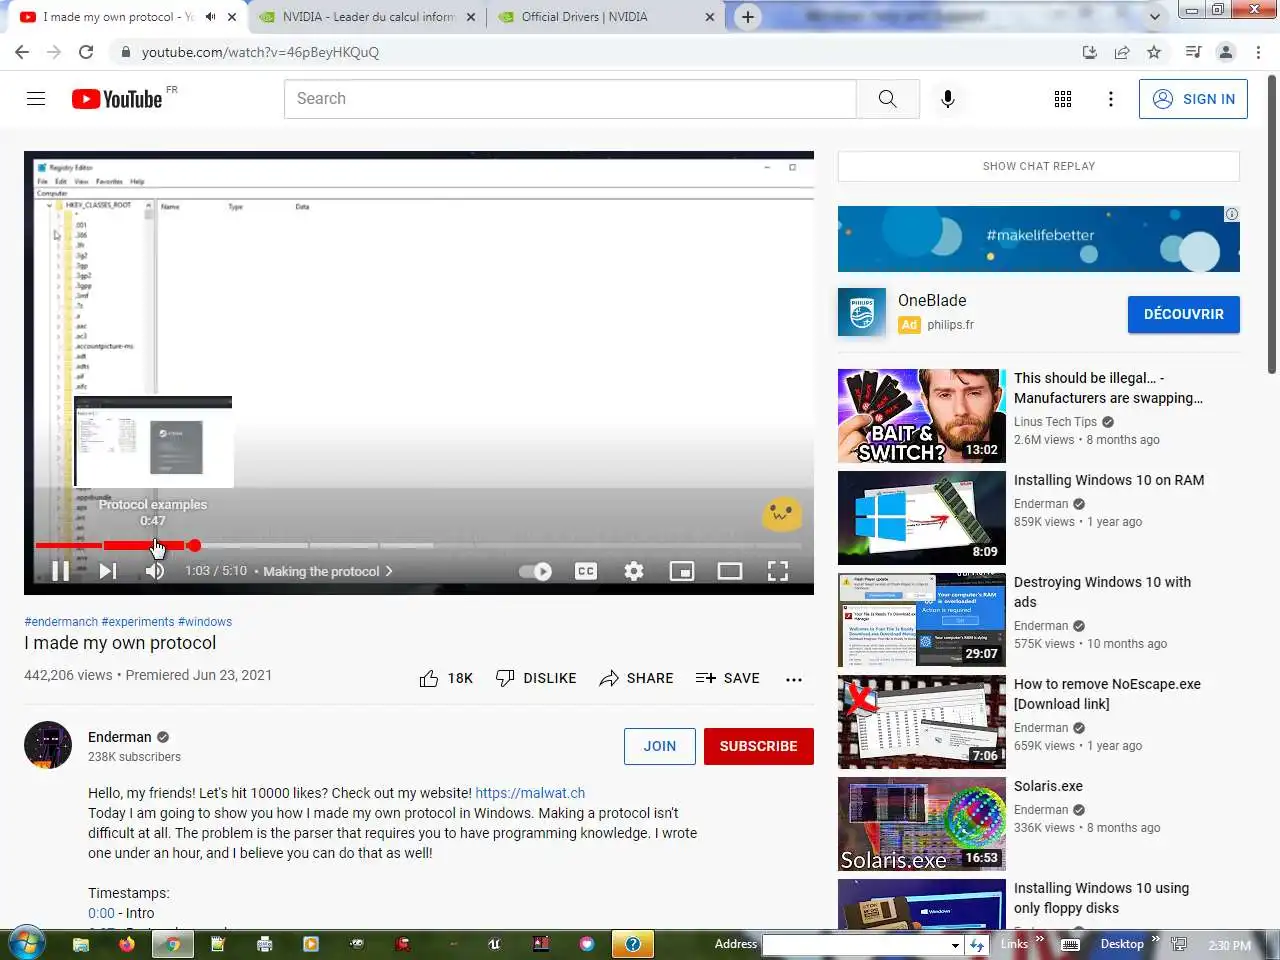This screenshot has height=960, width=1280.
Task: Click the JOIN membership button
Action: pyautogui.click(x=660, y=746)
